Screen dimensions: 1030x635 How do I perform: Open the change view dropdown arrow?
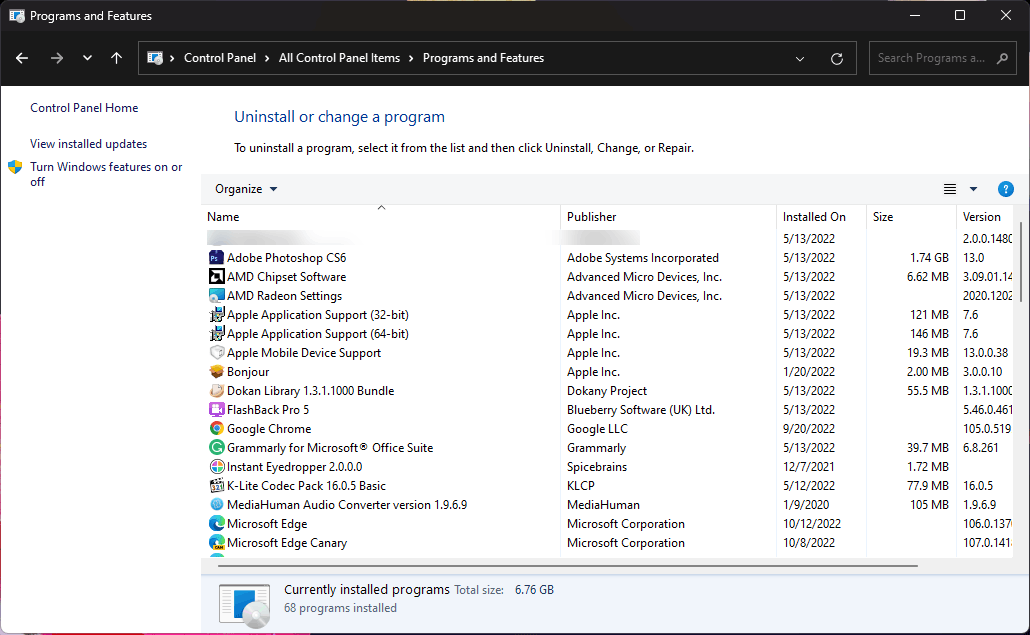(972, 188)
